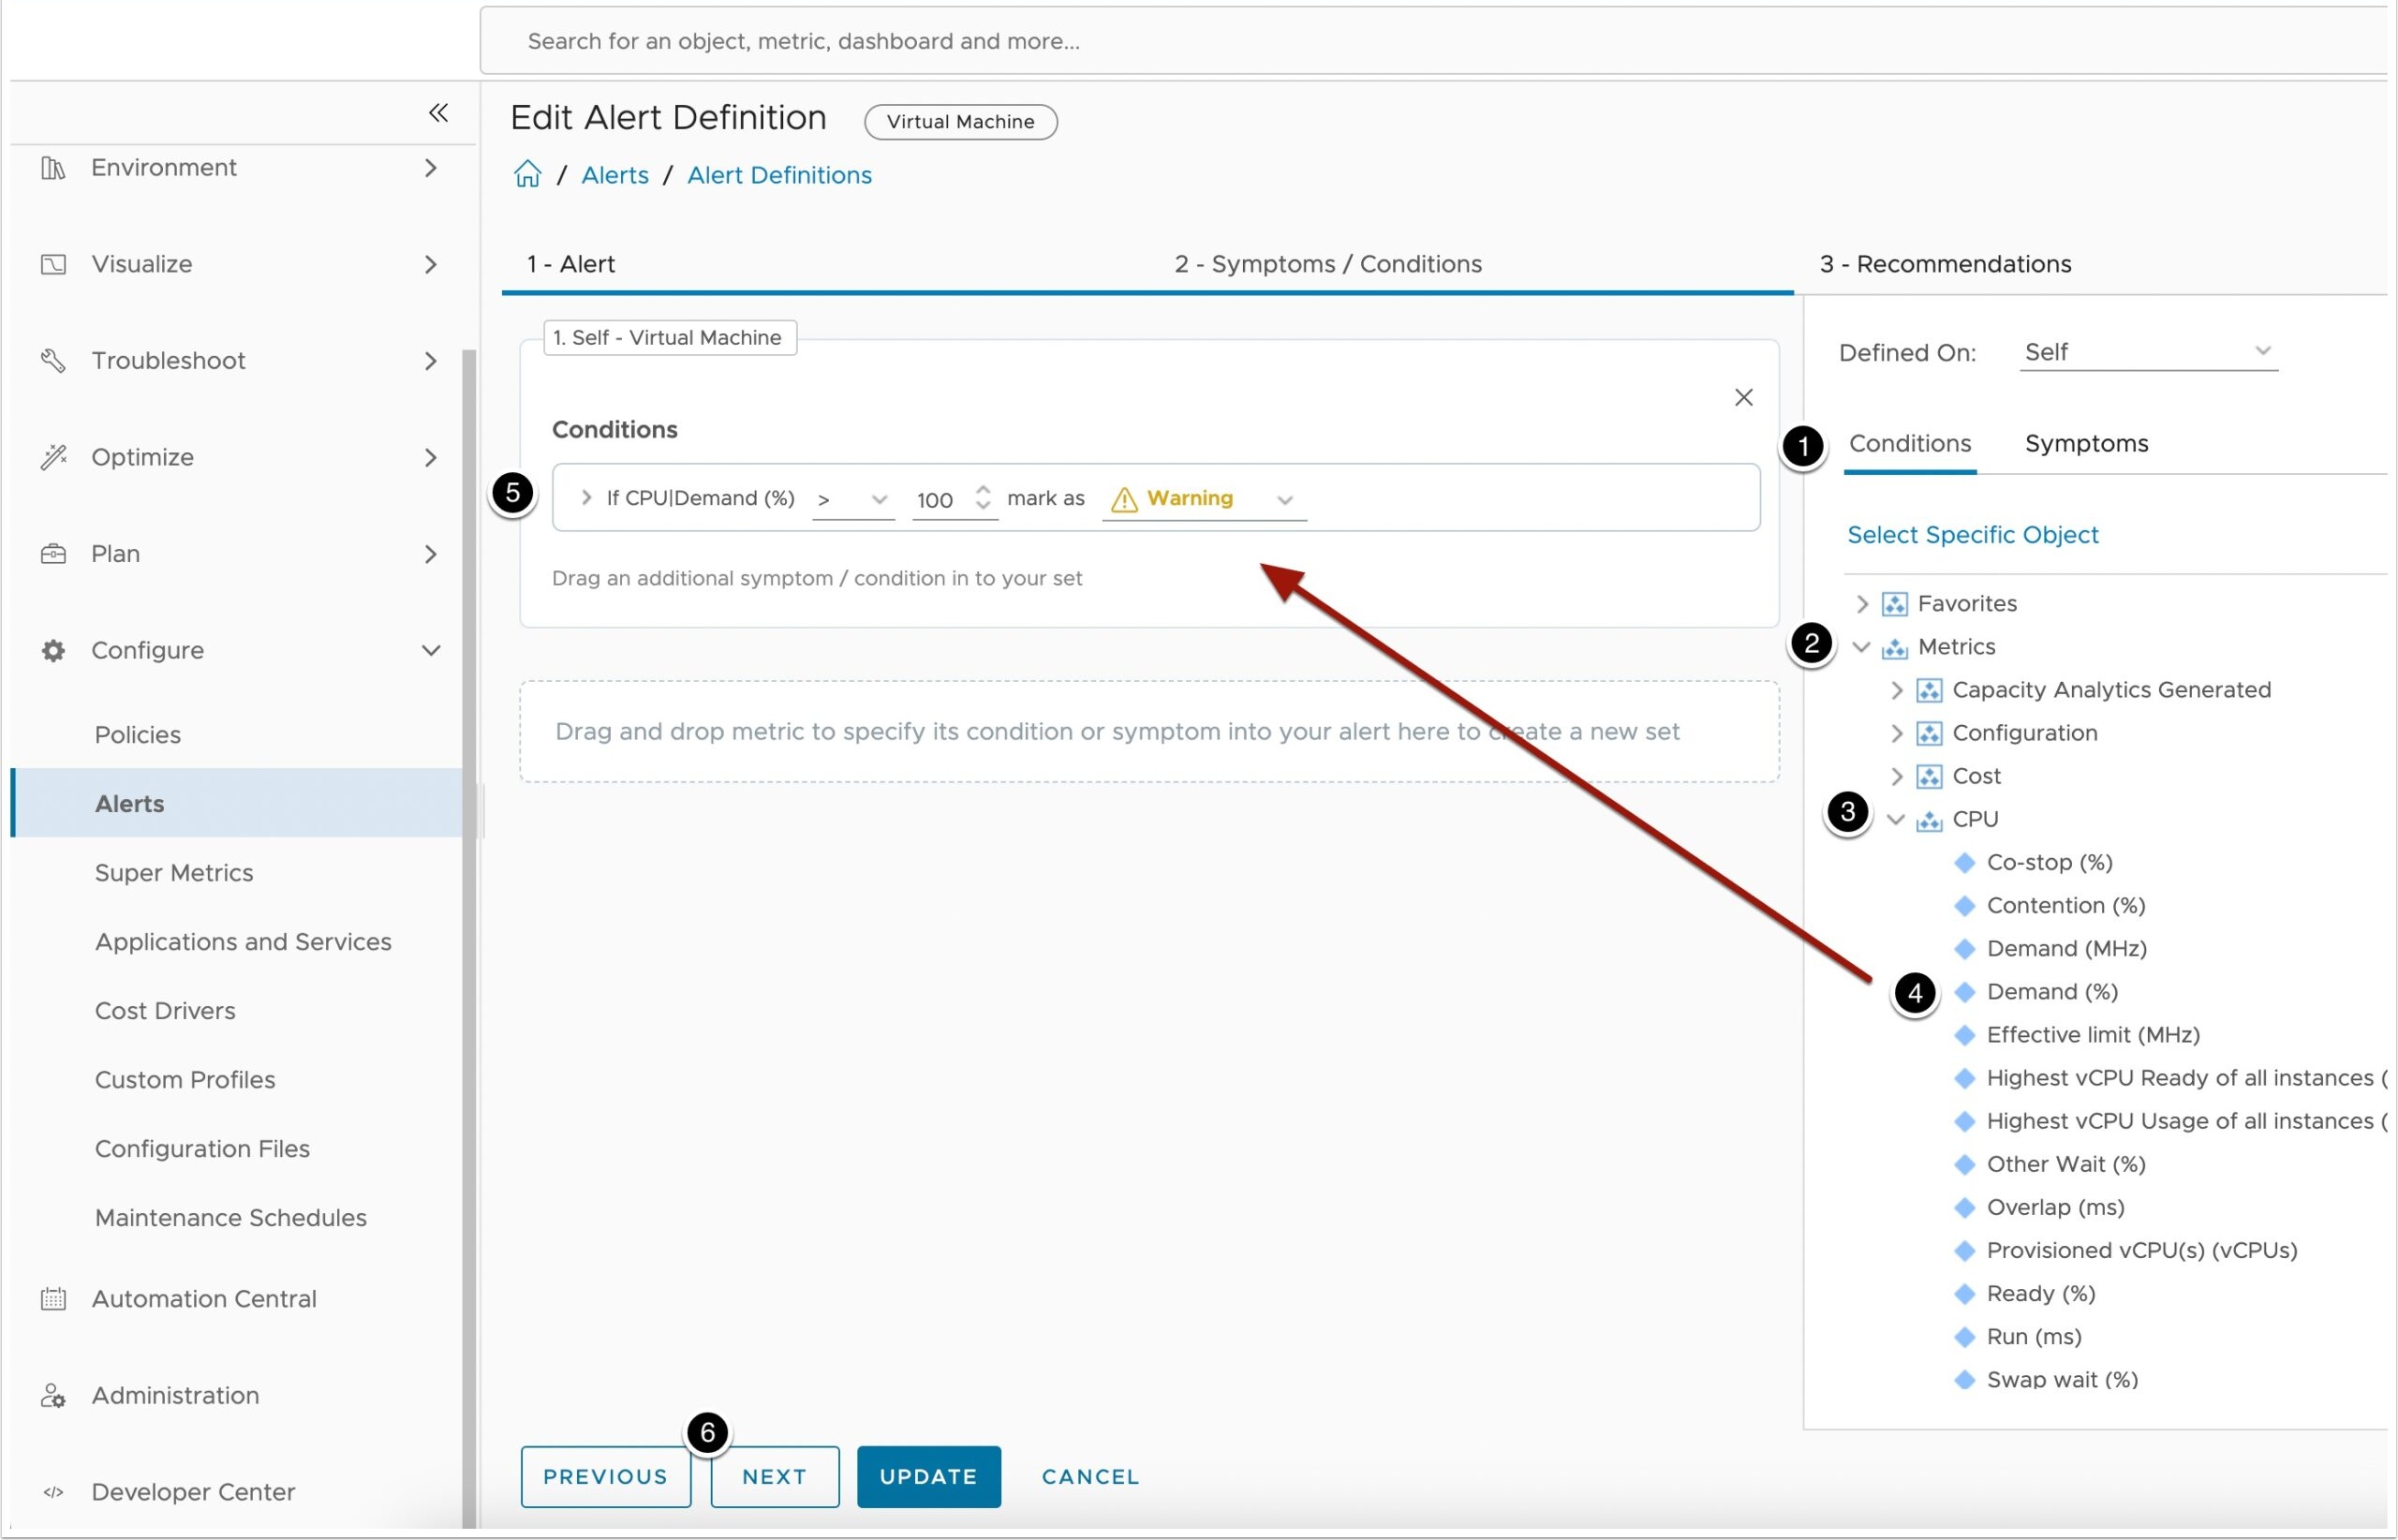Open Cost Drivers in the sidebar
2398x1540 pixels.
point(165,1011)
